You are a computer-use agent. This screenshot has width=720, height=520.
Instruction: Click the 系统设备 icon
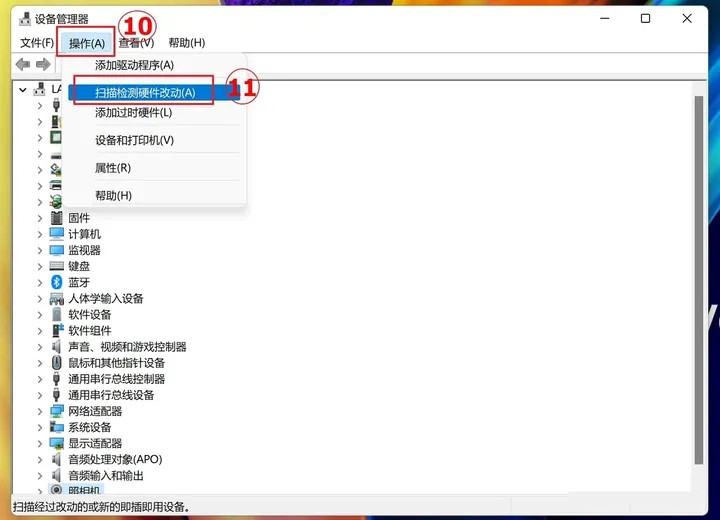56,427
